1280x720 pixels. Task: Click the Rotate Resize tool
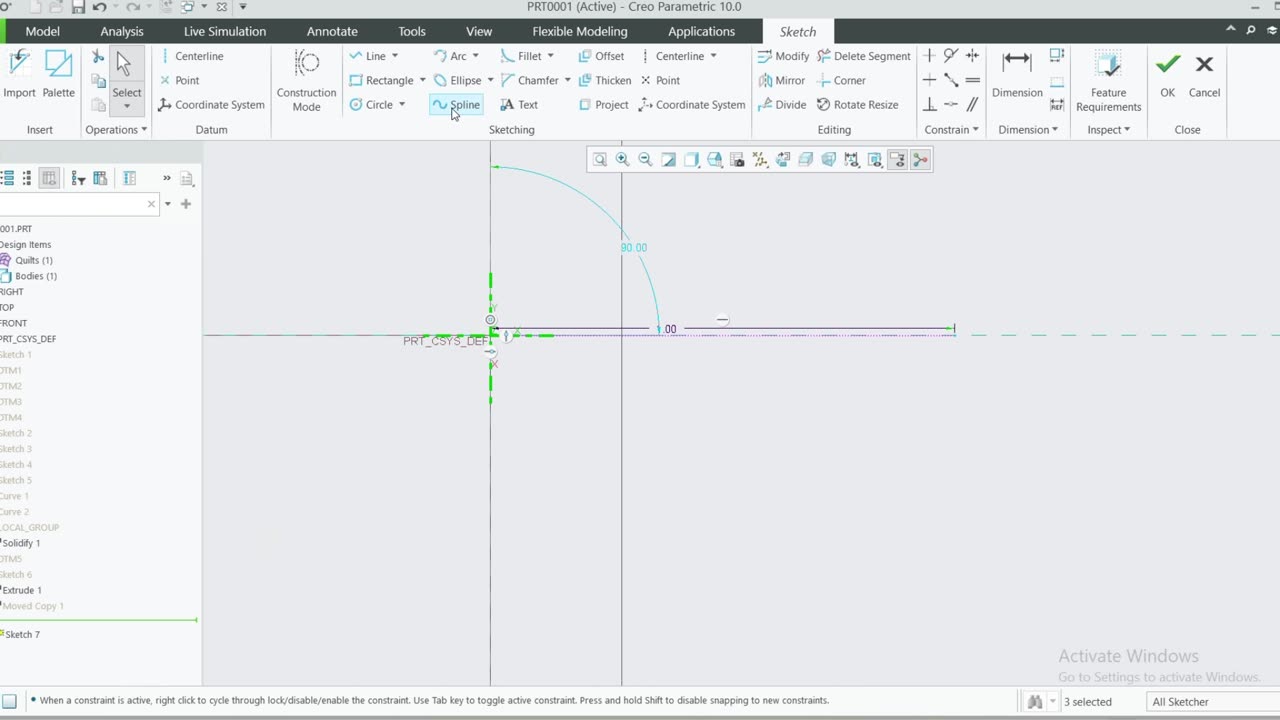click(x=857, y=104)
